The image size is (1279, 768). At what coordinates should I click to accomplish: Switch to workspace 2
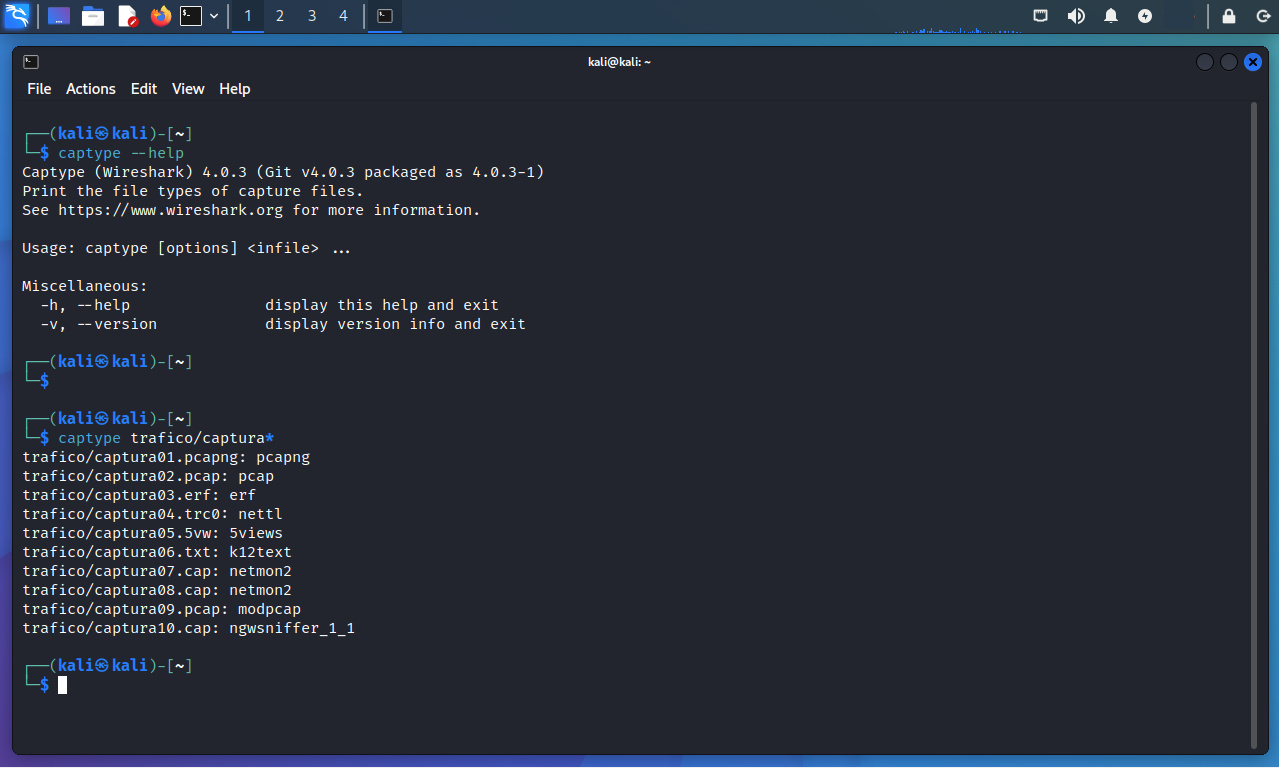click(x=280, y=16)
